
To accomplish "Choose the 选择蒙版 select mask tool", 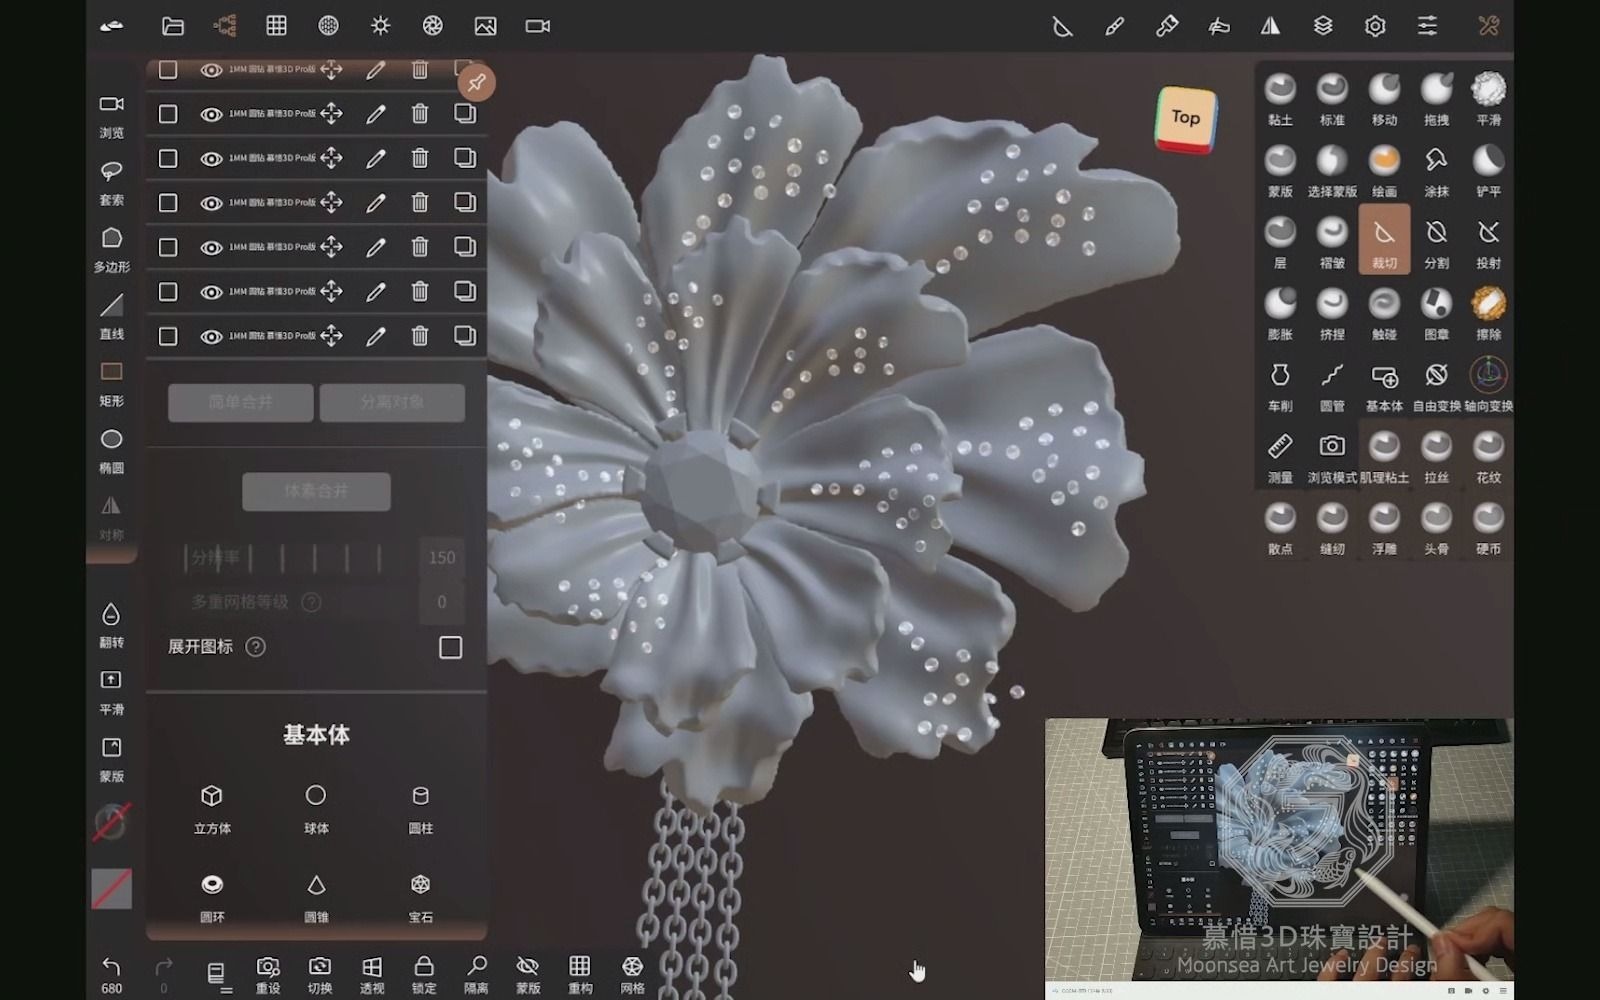I will coord(1332,170).
